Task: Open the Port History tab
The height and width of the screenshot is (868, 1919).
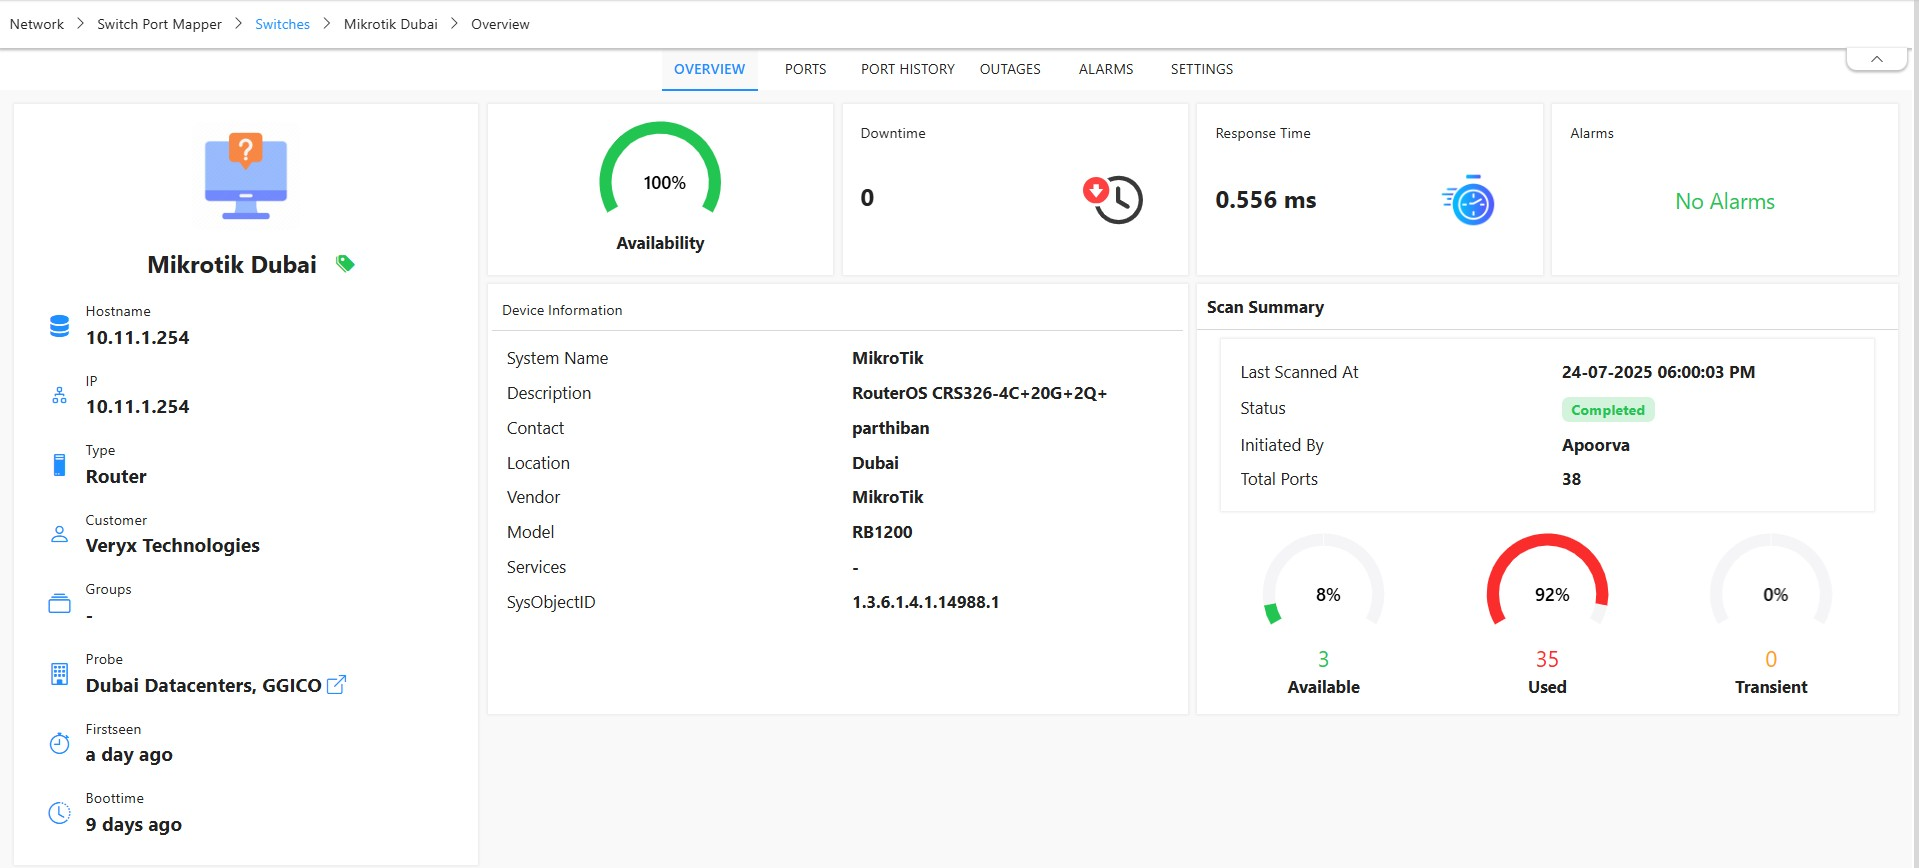Action: coord(907,69)
